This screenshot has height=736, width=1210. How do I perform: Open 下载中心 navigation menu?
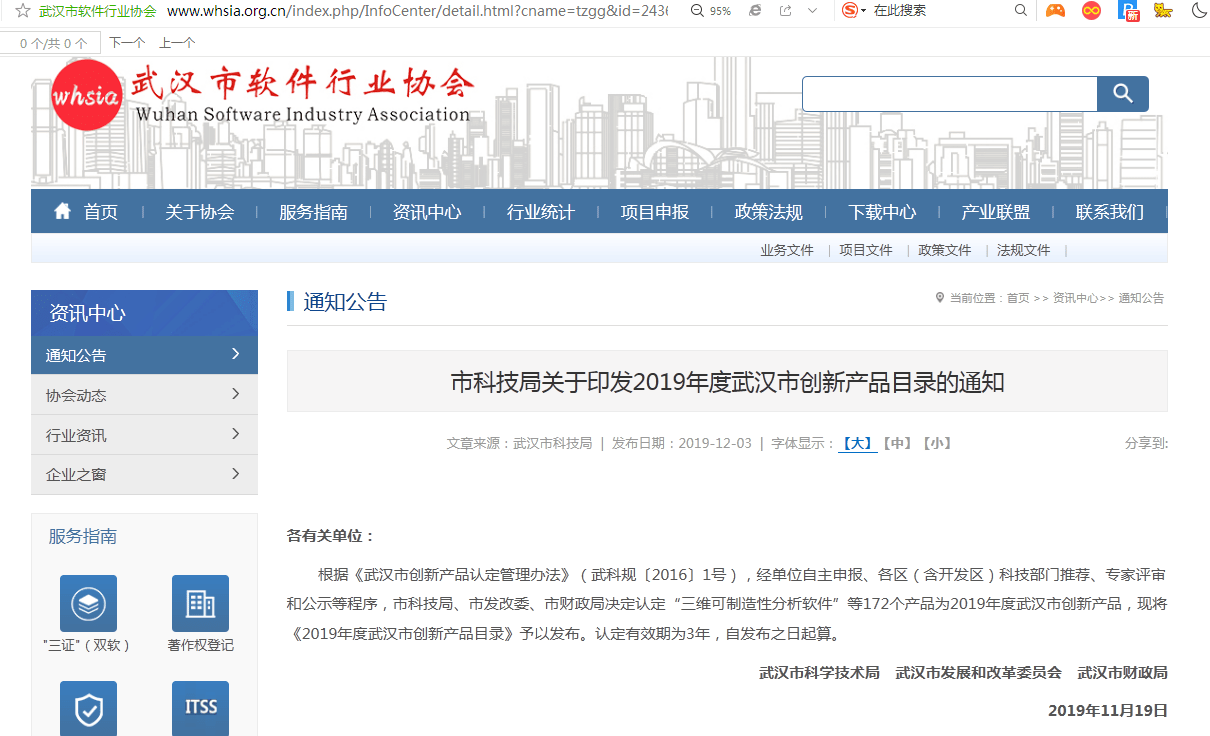(882, 212)
